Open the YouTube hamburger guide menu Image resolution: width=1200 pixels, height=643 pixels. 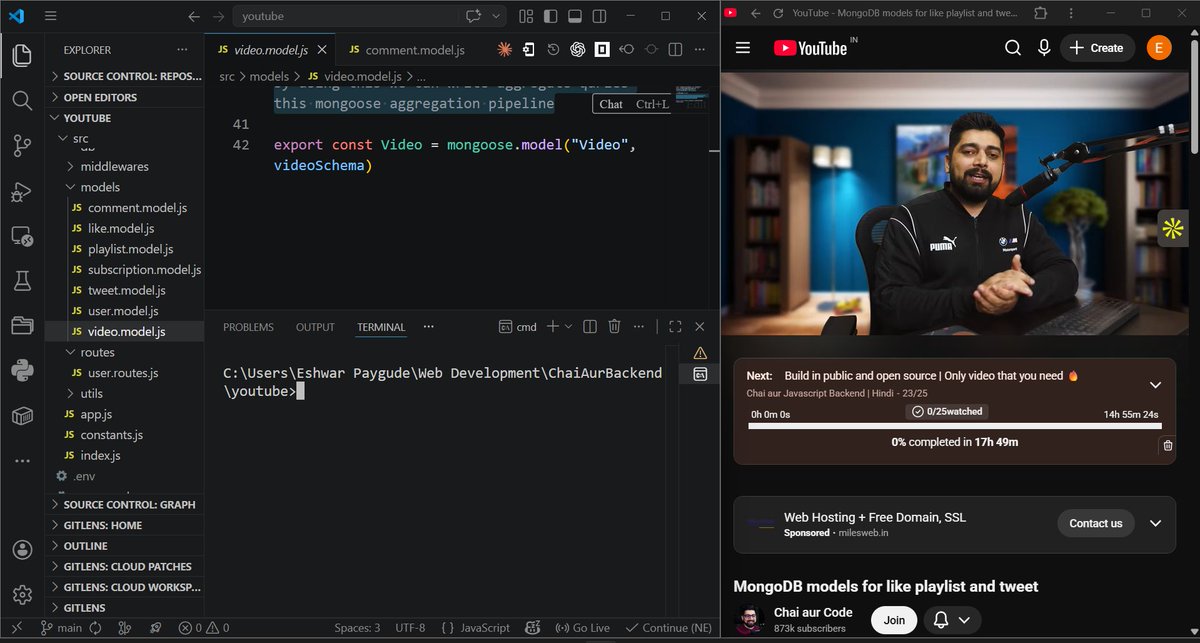742,48
